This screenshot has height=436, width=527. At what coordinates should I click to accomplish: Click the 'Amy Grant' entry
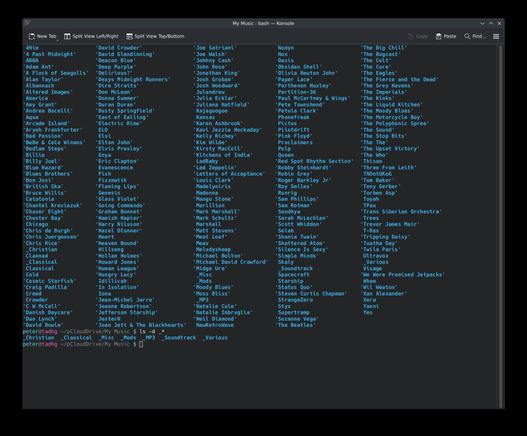pyautogui.click(x=40, y=105)
